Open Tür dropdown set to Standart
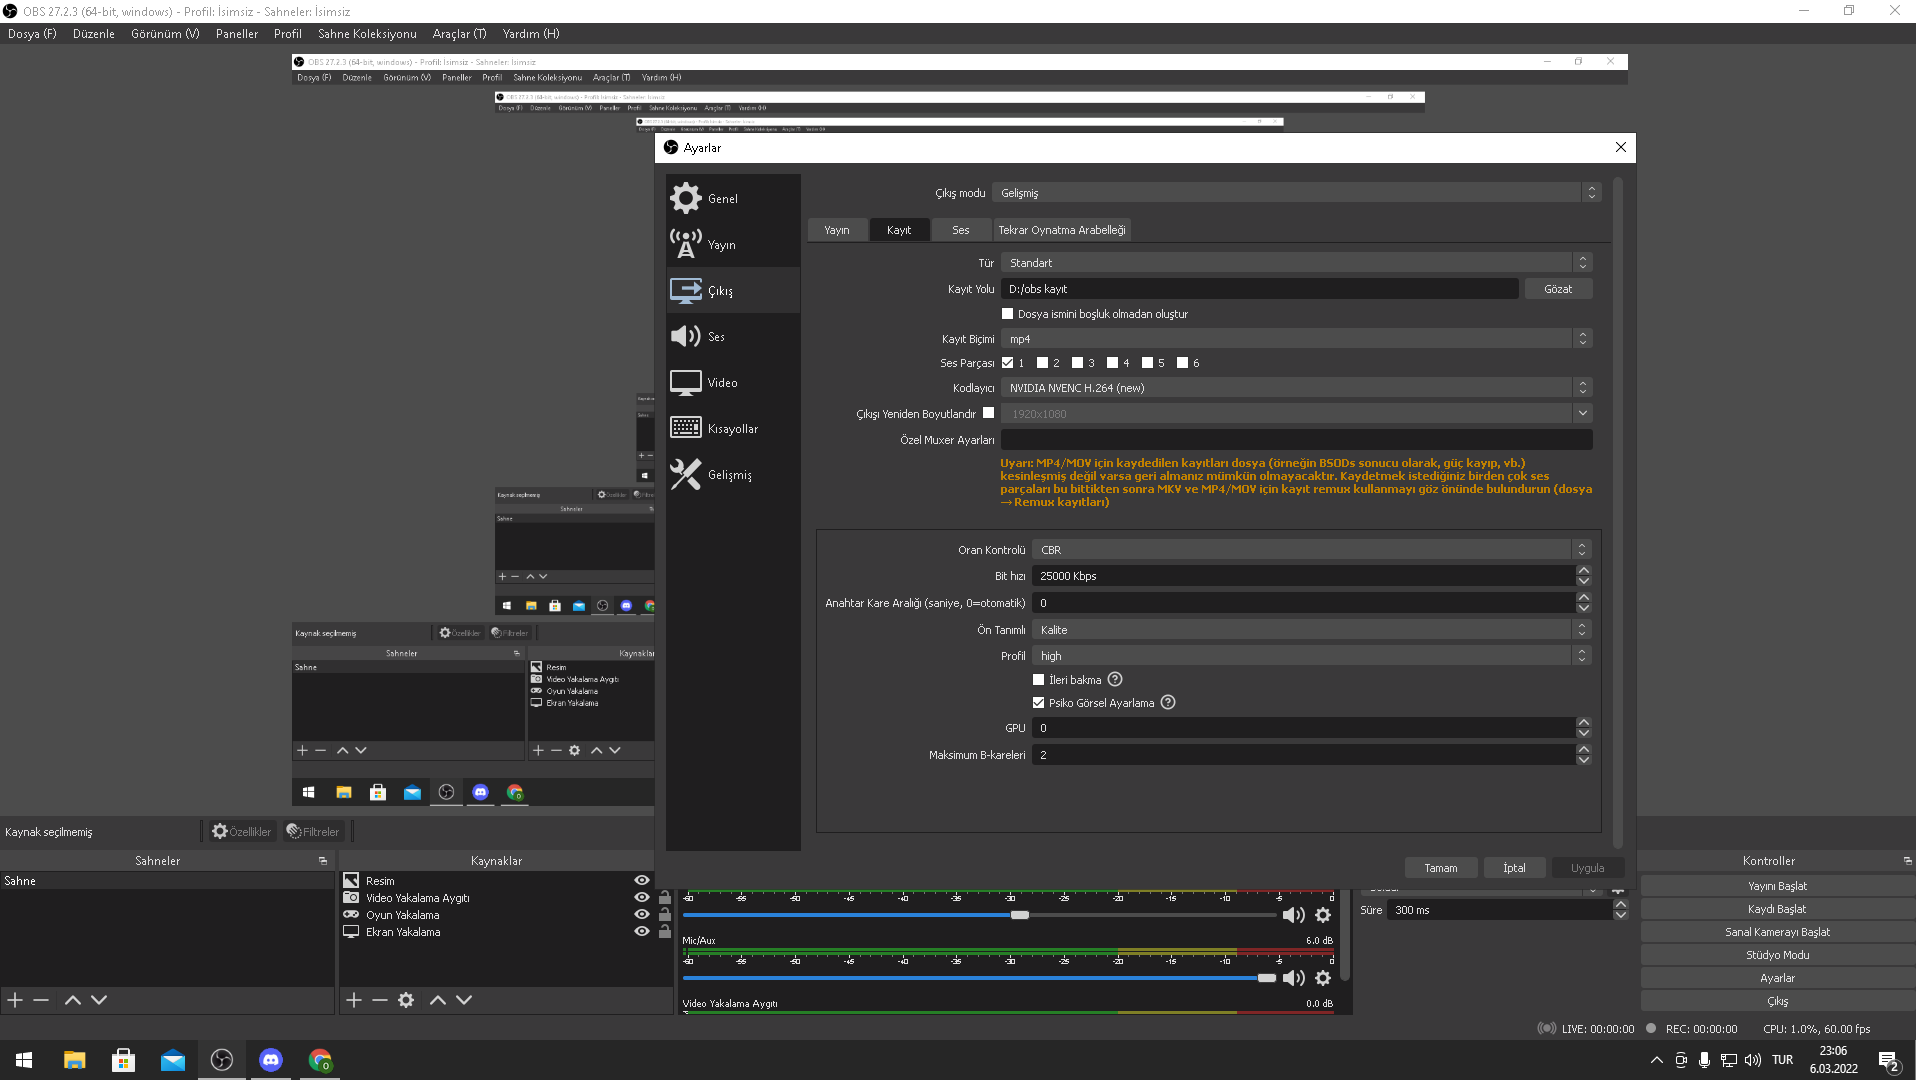This screenshot has height=1080, width=1916. (x=1296, y=262)
